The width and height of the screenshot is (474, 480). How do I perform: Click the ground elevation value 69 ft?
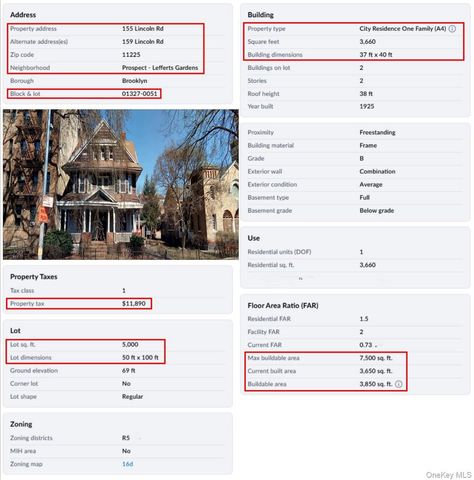point(129,370)
